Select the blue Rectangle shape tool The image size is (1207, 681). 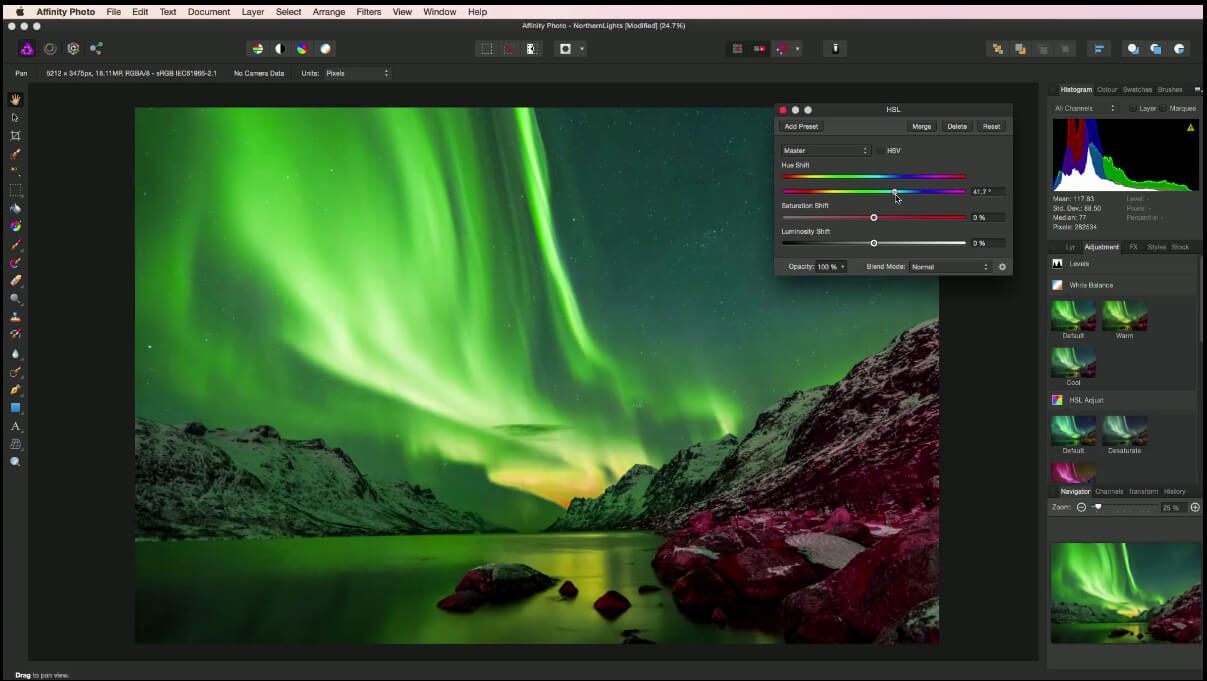[15, 408]
